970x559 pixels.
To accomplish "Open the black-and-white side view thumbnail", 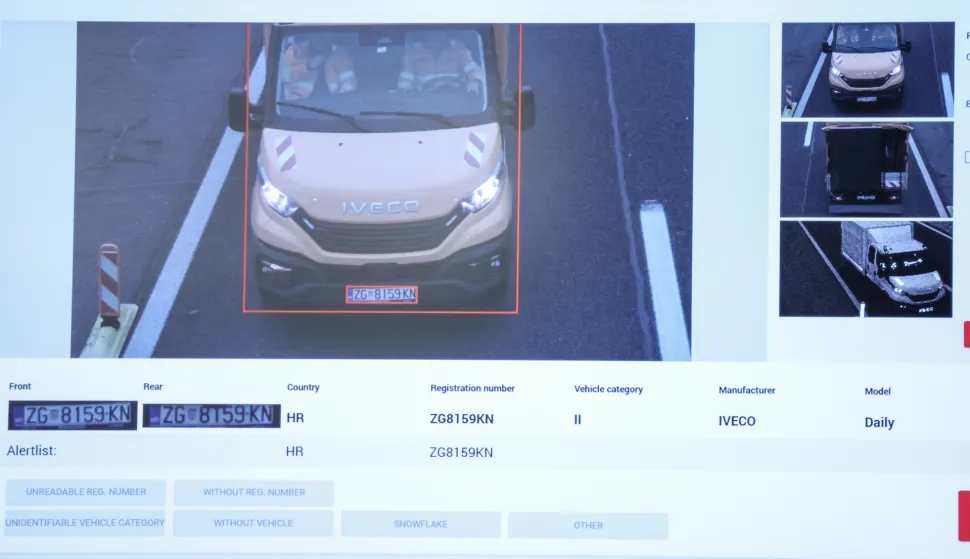I will coord(866,268).
